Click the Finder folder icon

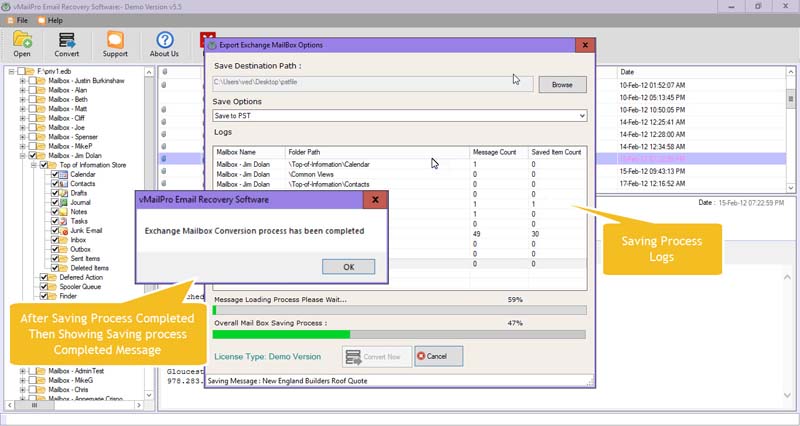pos(53,296)
